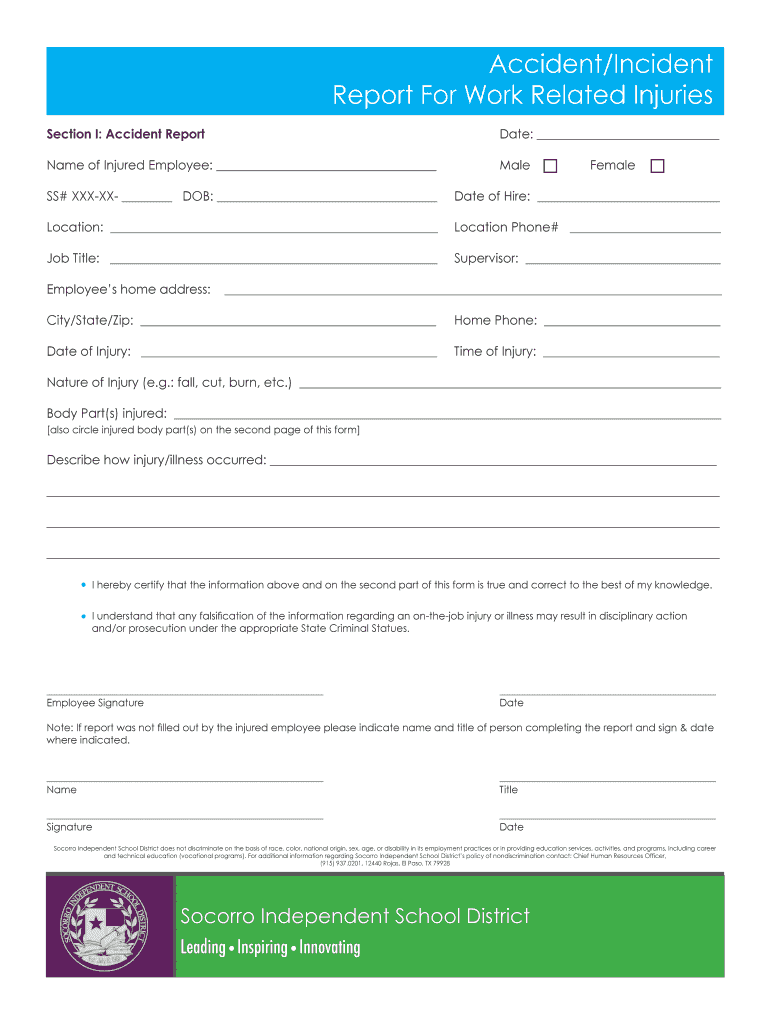
Task: Click the Nature of Injury field
Action: (x=510, y=382)
